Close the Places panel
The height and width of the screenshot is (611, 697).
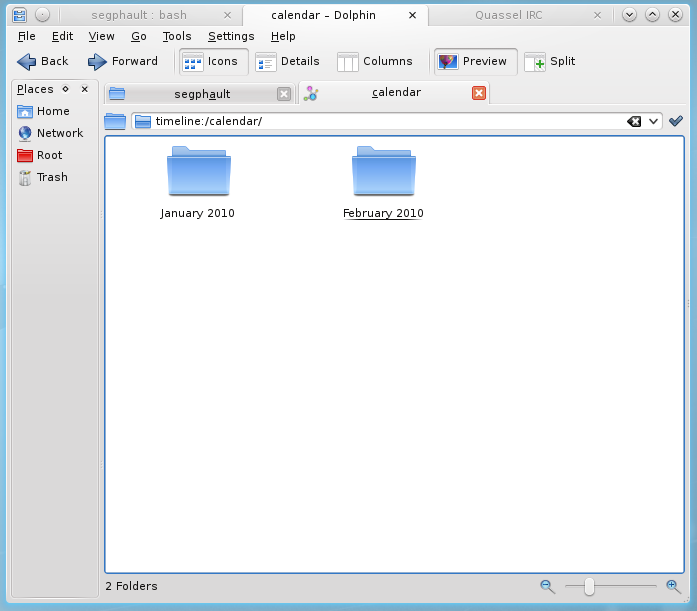point(84,89)
